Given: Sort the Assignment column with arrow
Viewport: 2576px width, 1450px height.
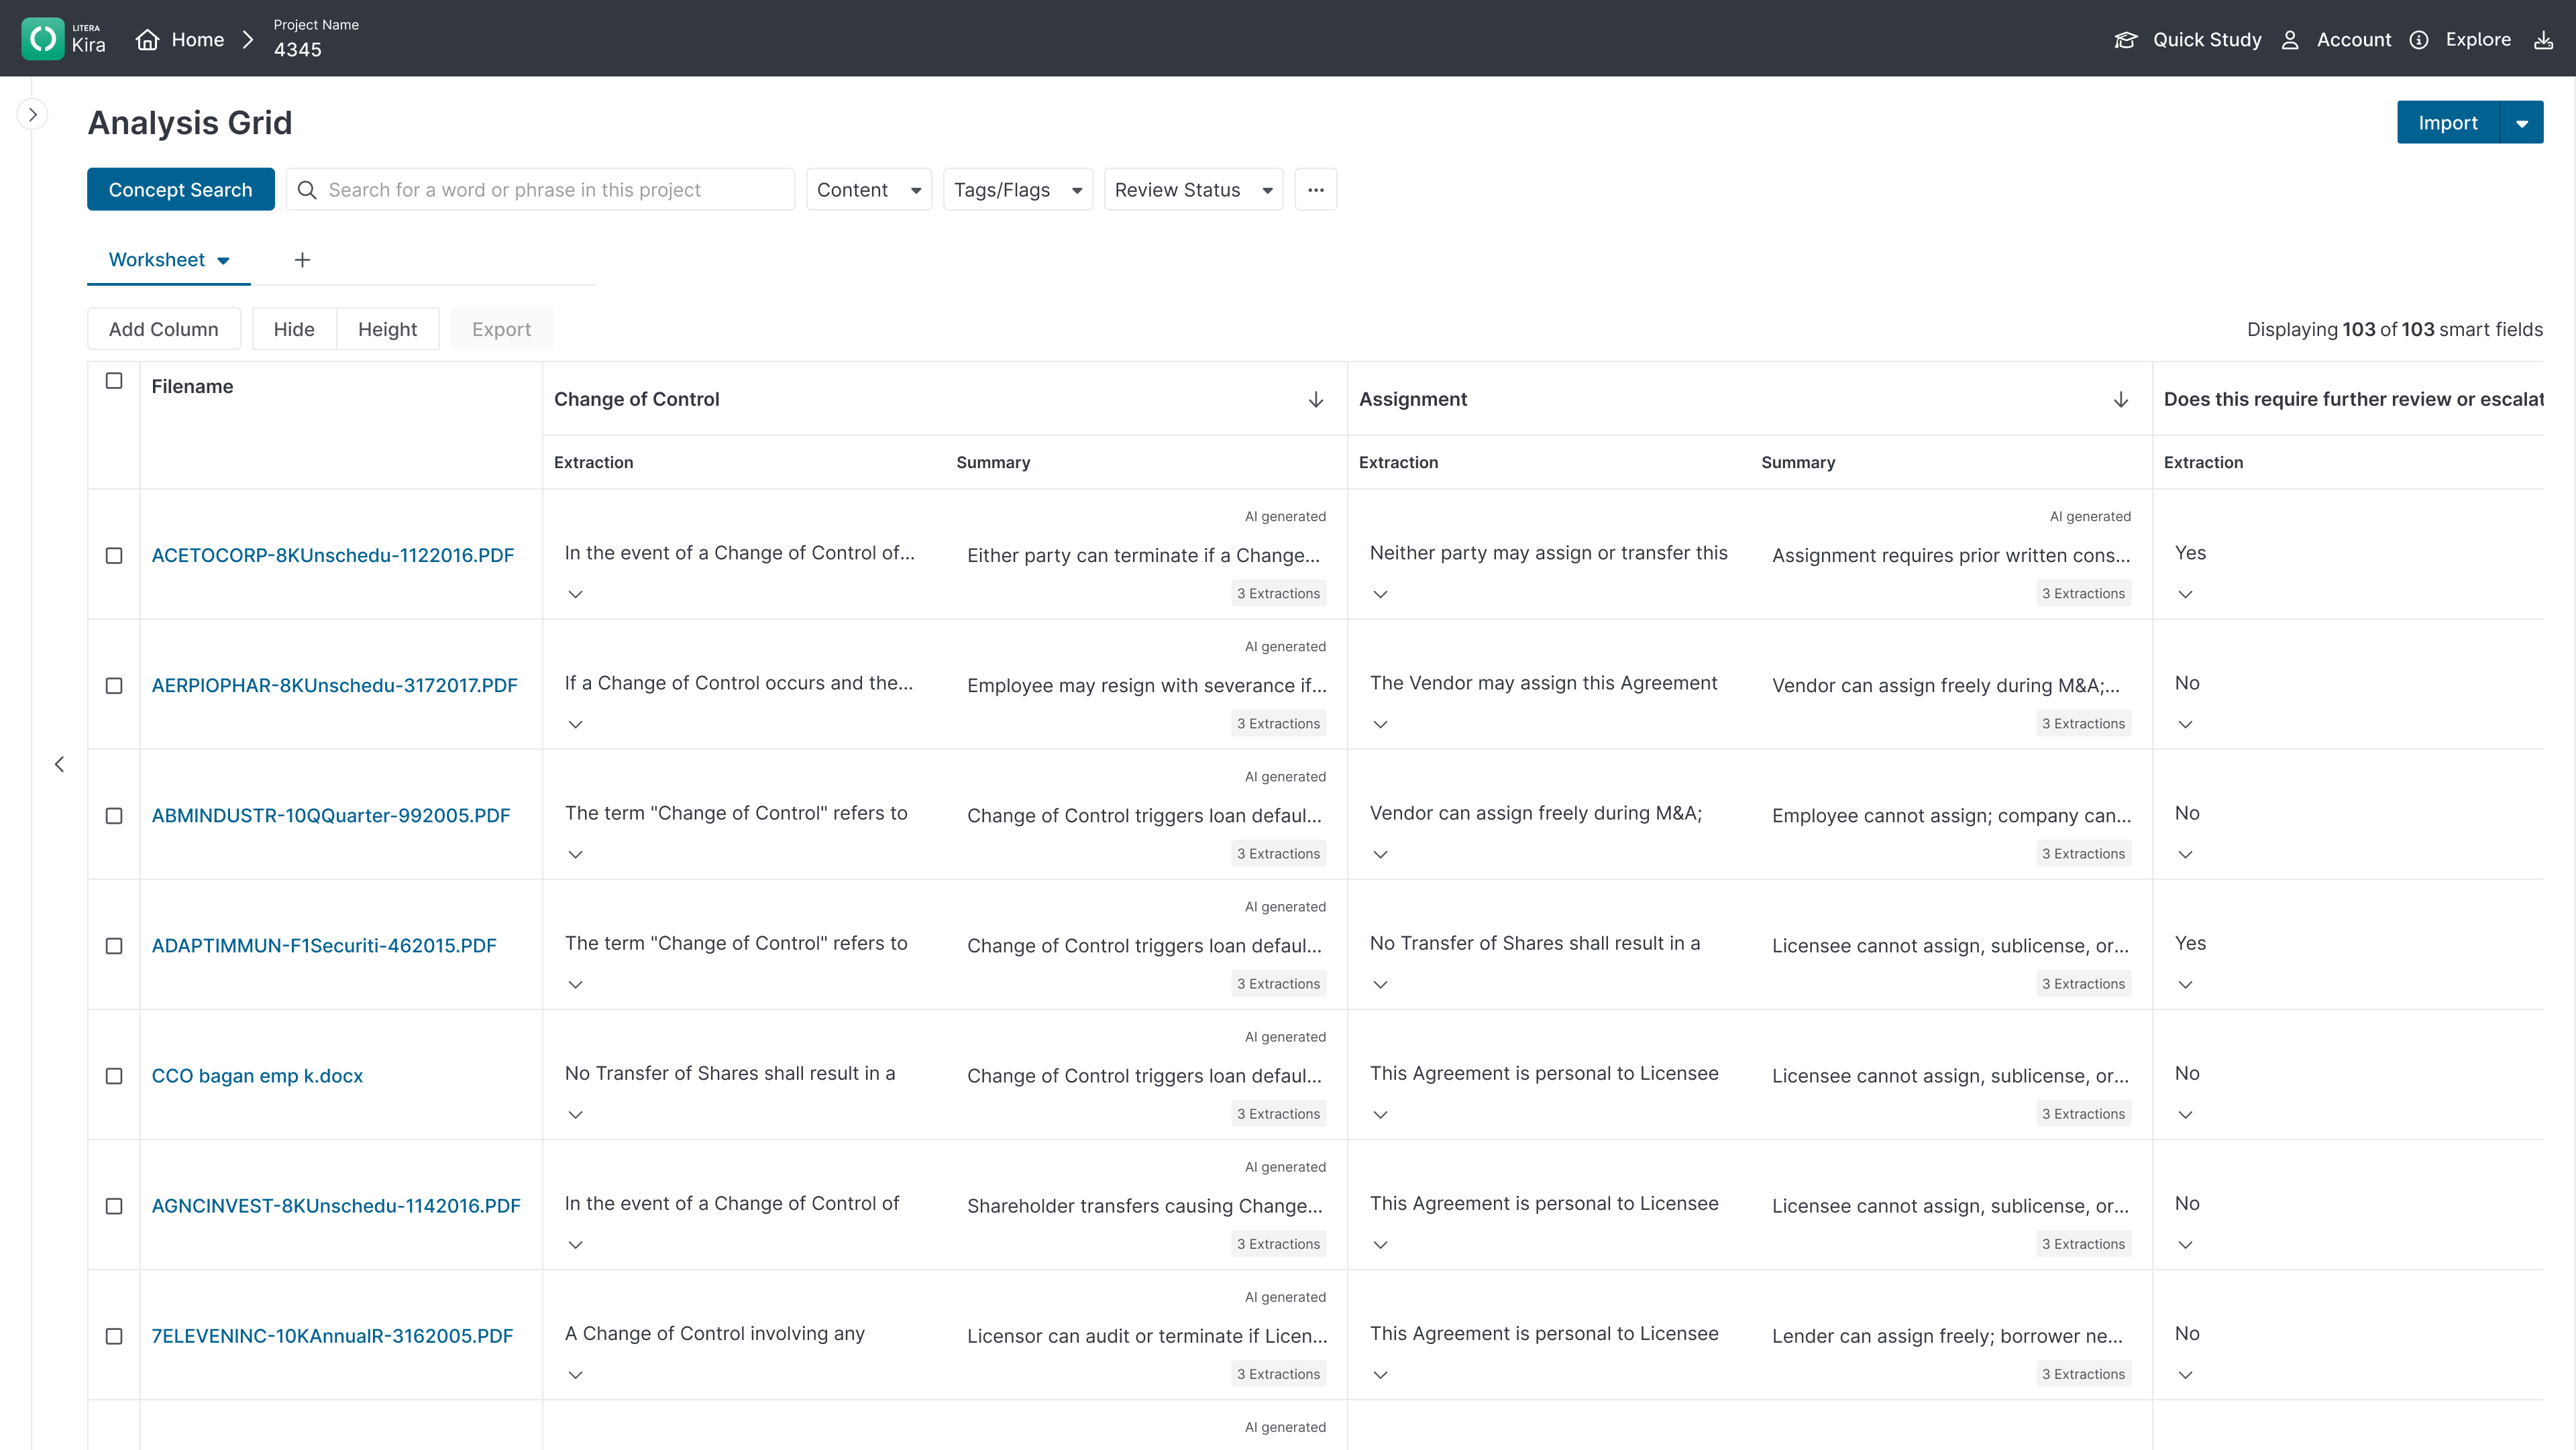Looking at the screenshot, I should (x=2120, y=399).
